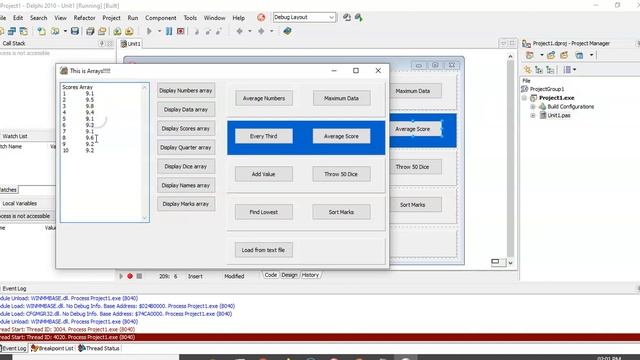Click the Run play arrow in main toolbar
640x360 pixels.
point(149,31)
